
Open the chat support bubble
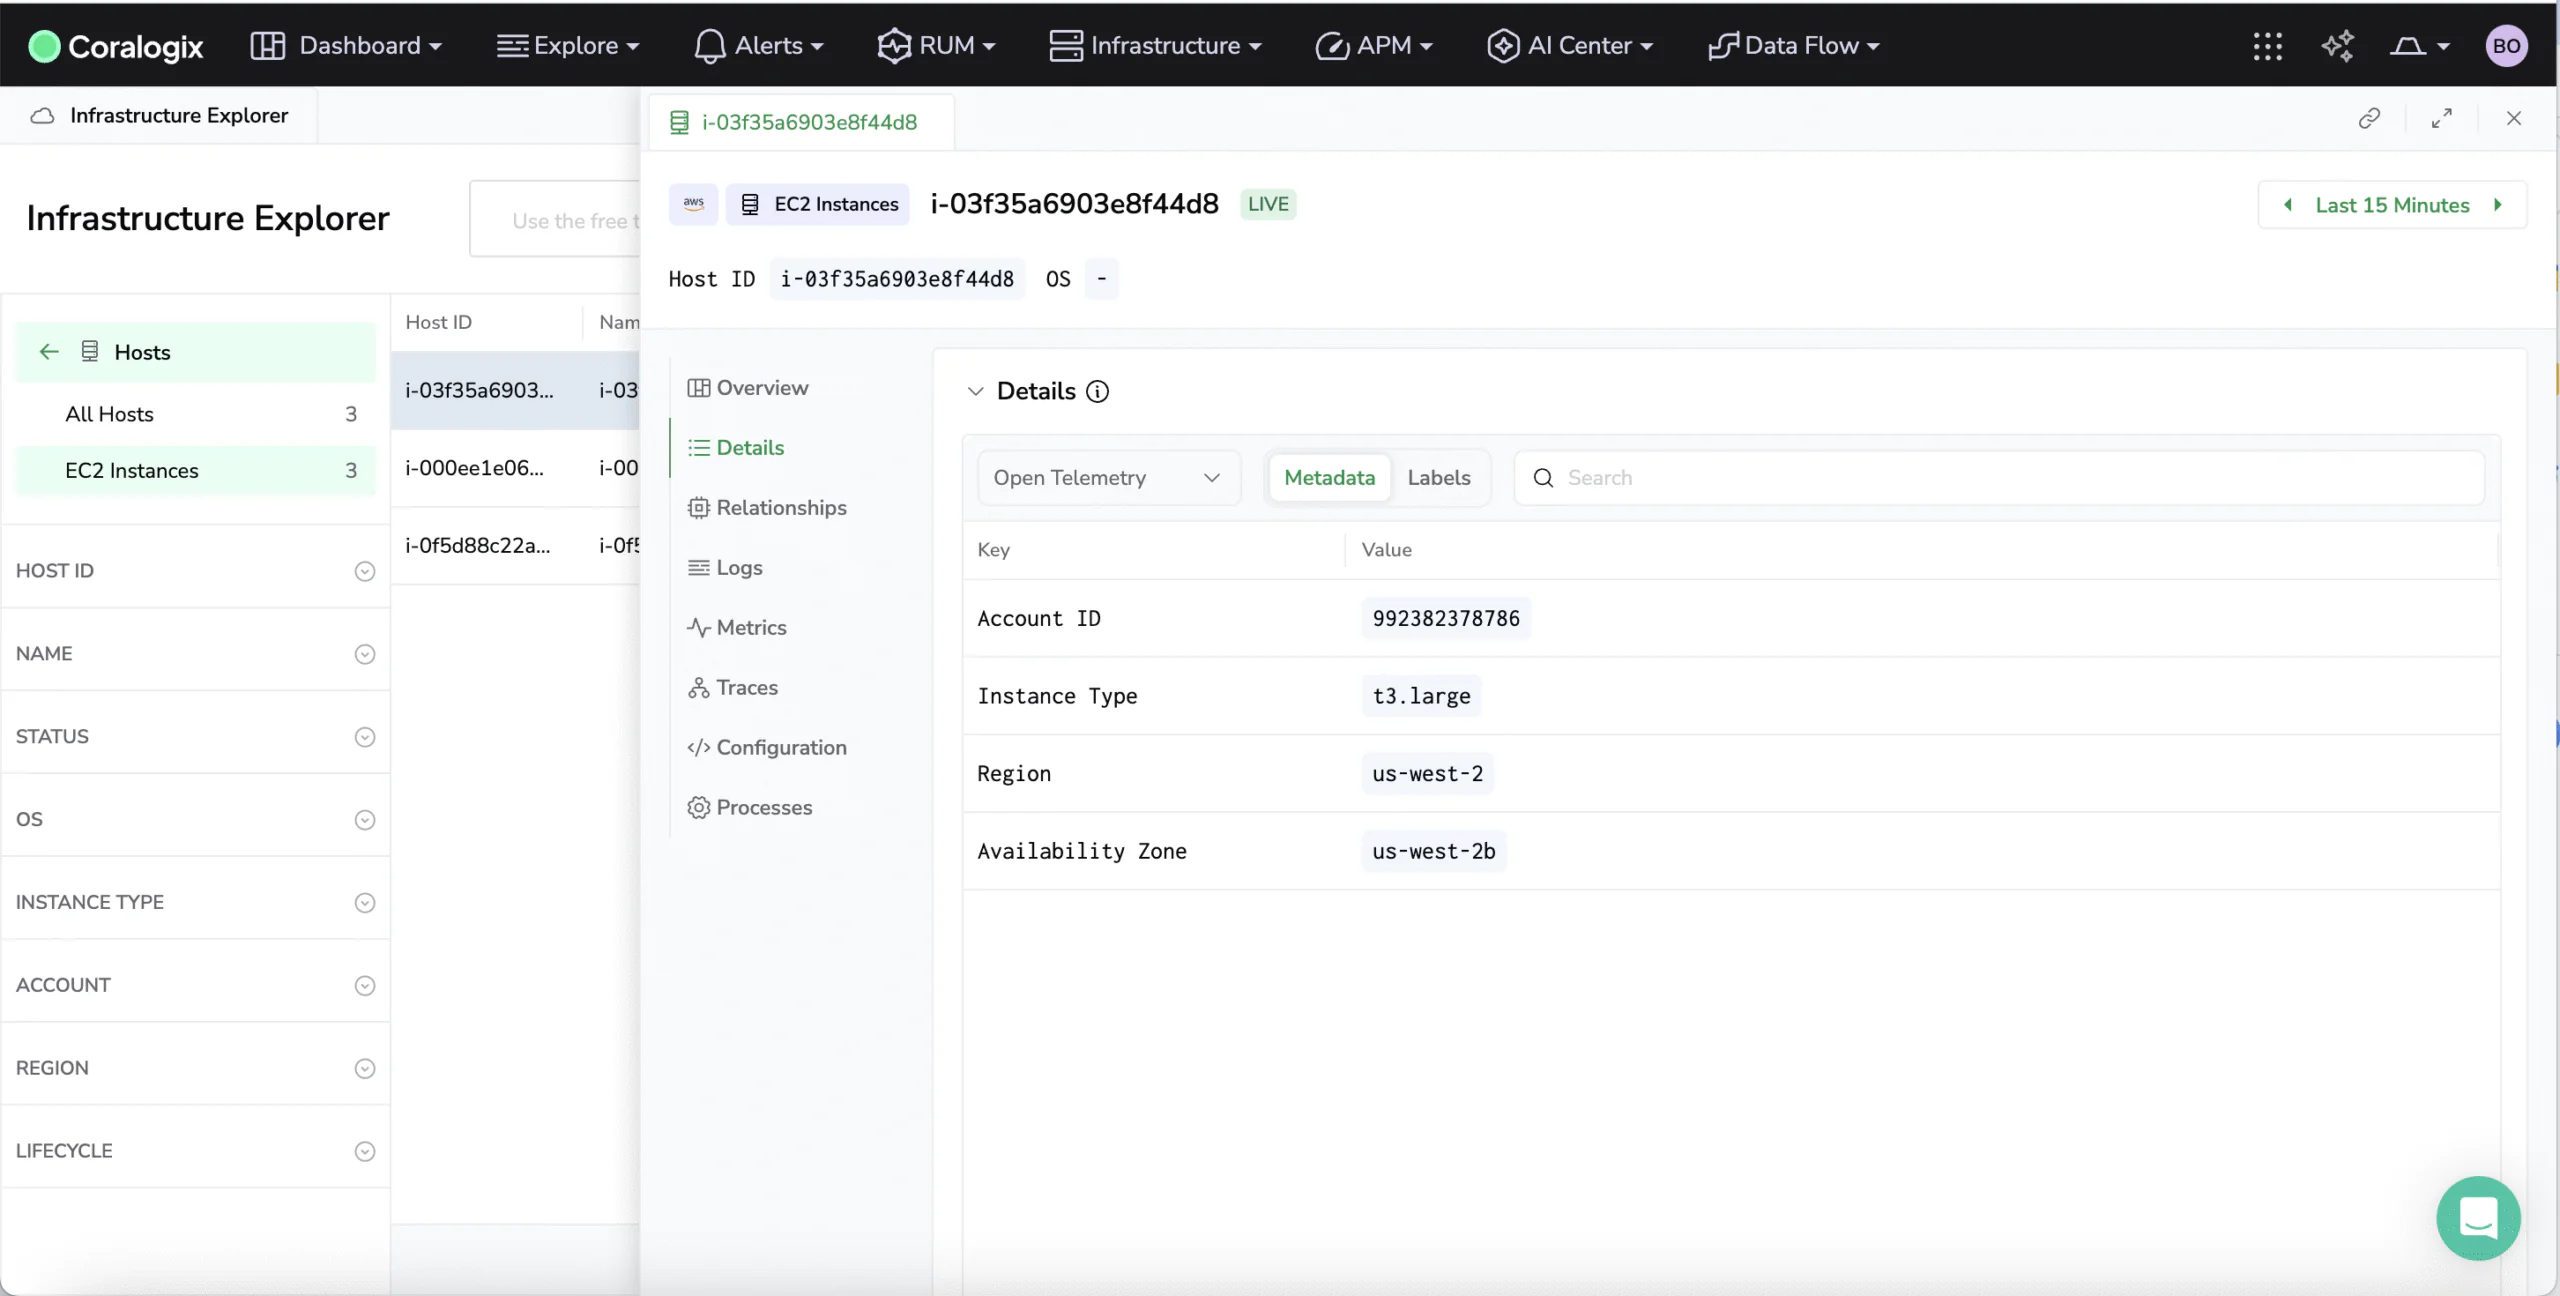pyautogui.click(x=2478, y=1218)
